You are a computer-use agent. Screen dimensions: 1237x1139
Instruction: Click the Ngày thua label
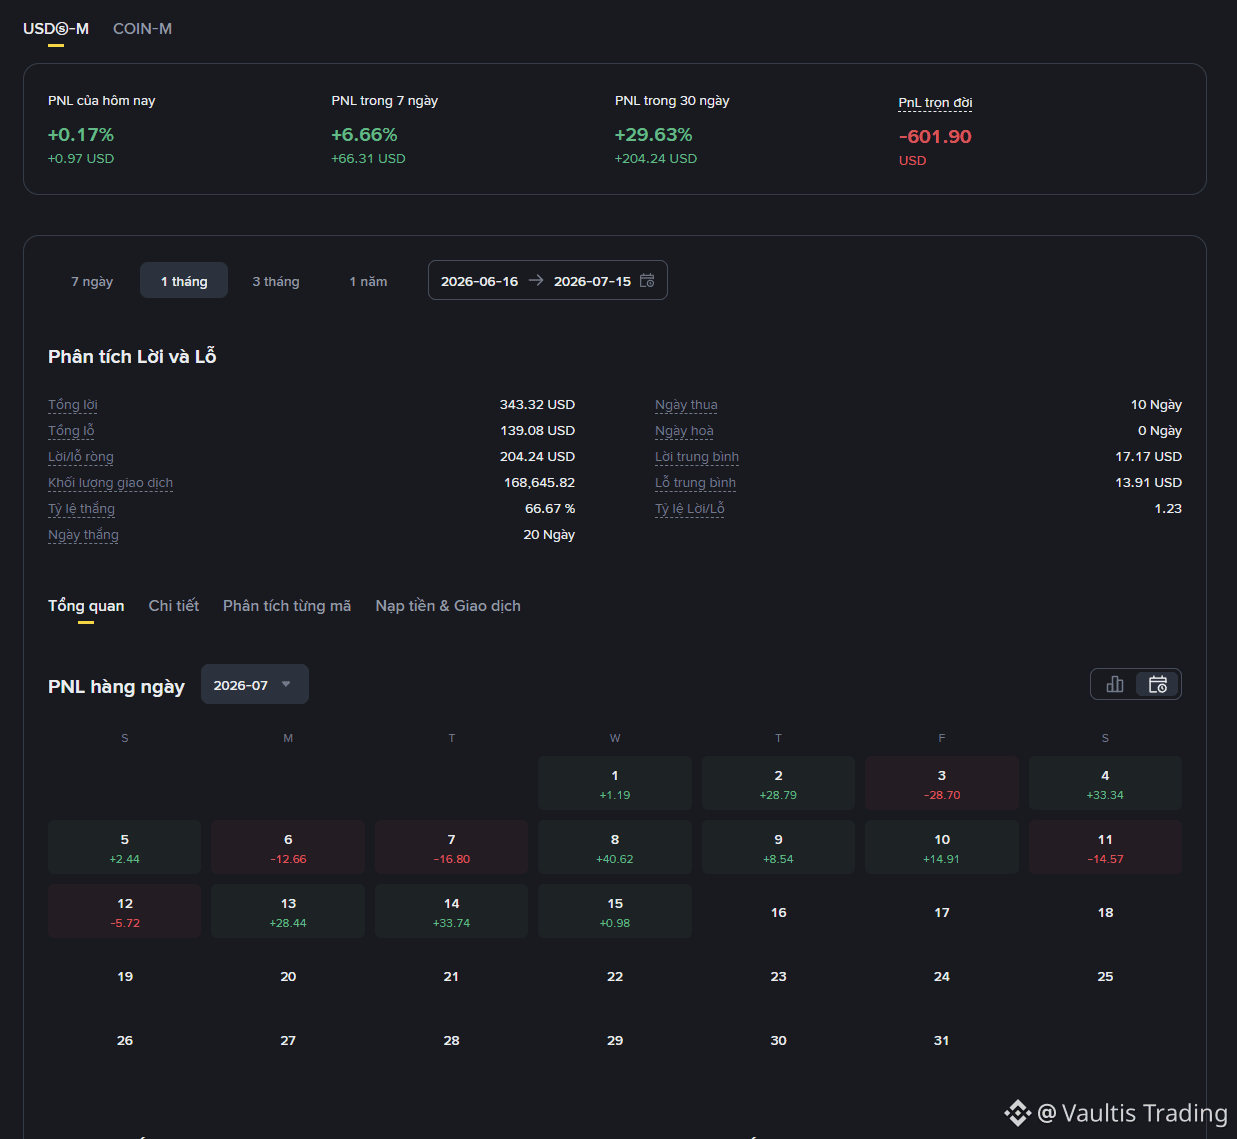[686, 405]
